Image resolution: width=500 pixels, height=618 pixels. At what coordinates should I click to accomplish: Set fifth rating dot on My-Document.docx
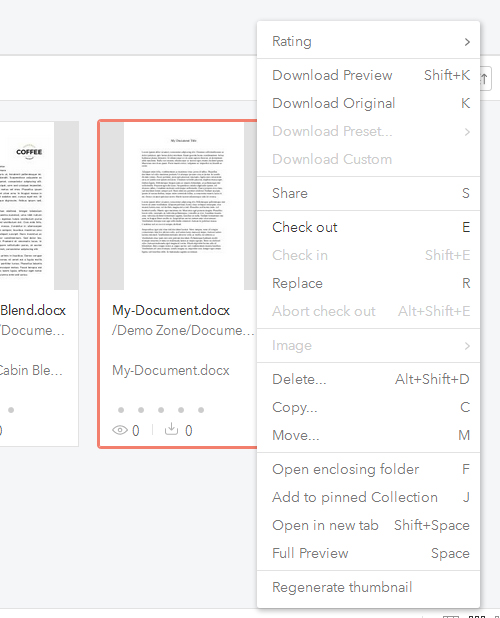(201, 410)
